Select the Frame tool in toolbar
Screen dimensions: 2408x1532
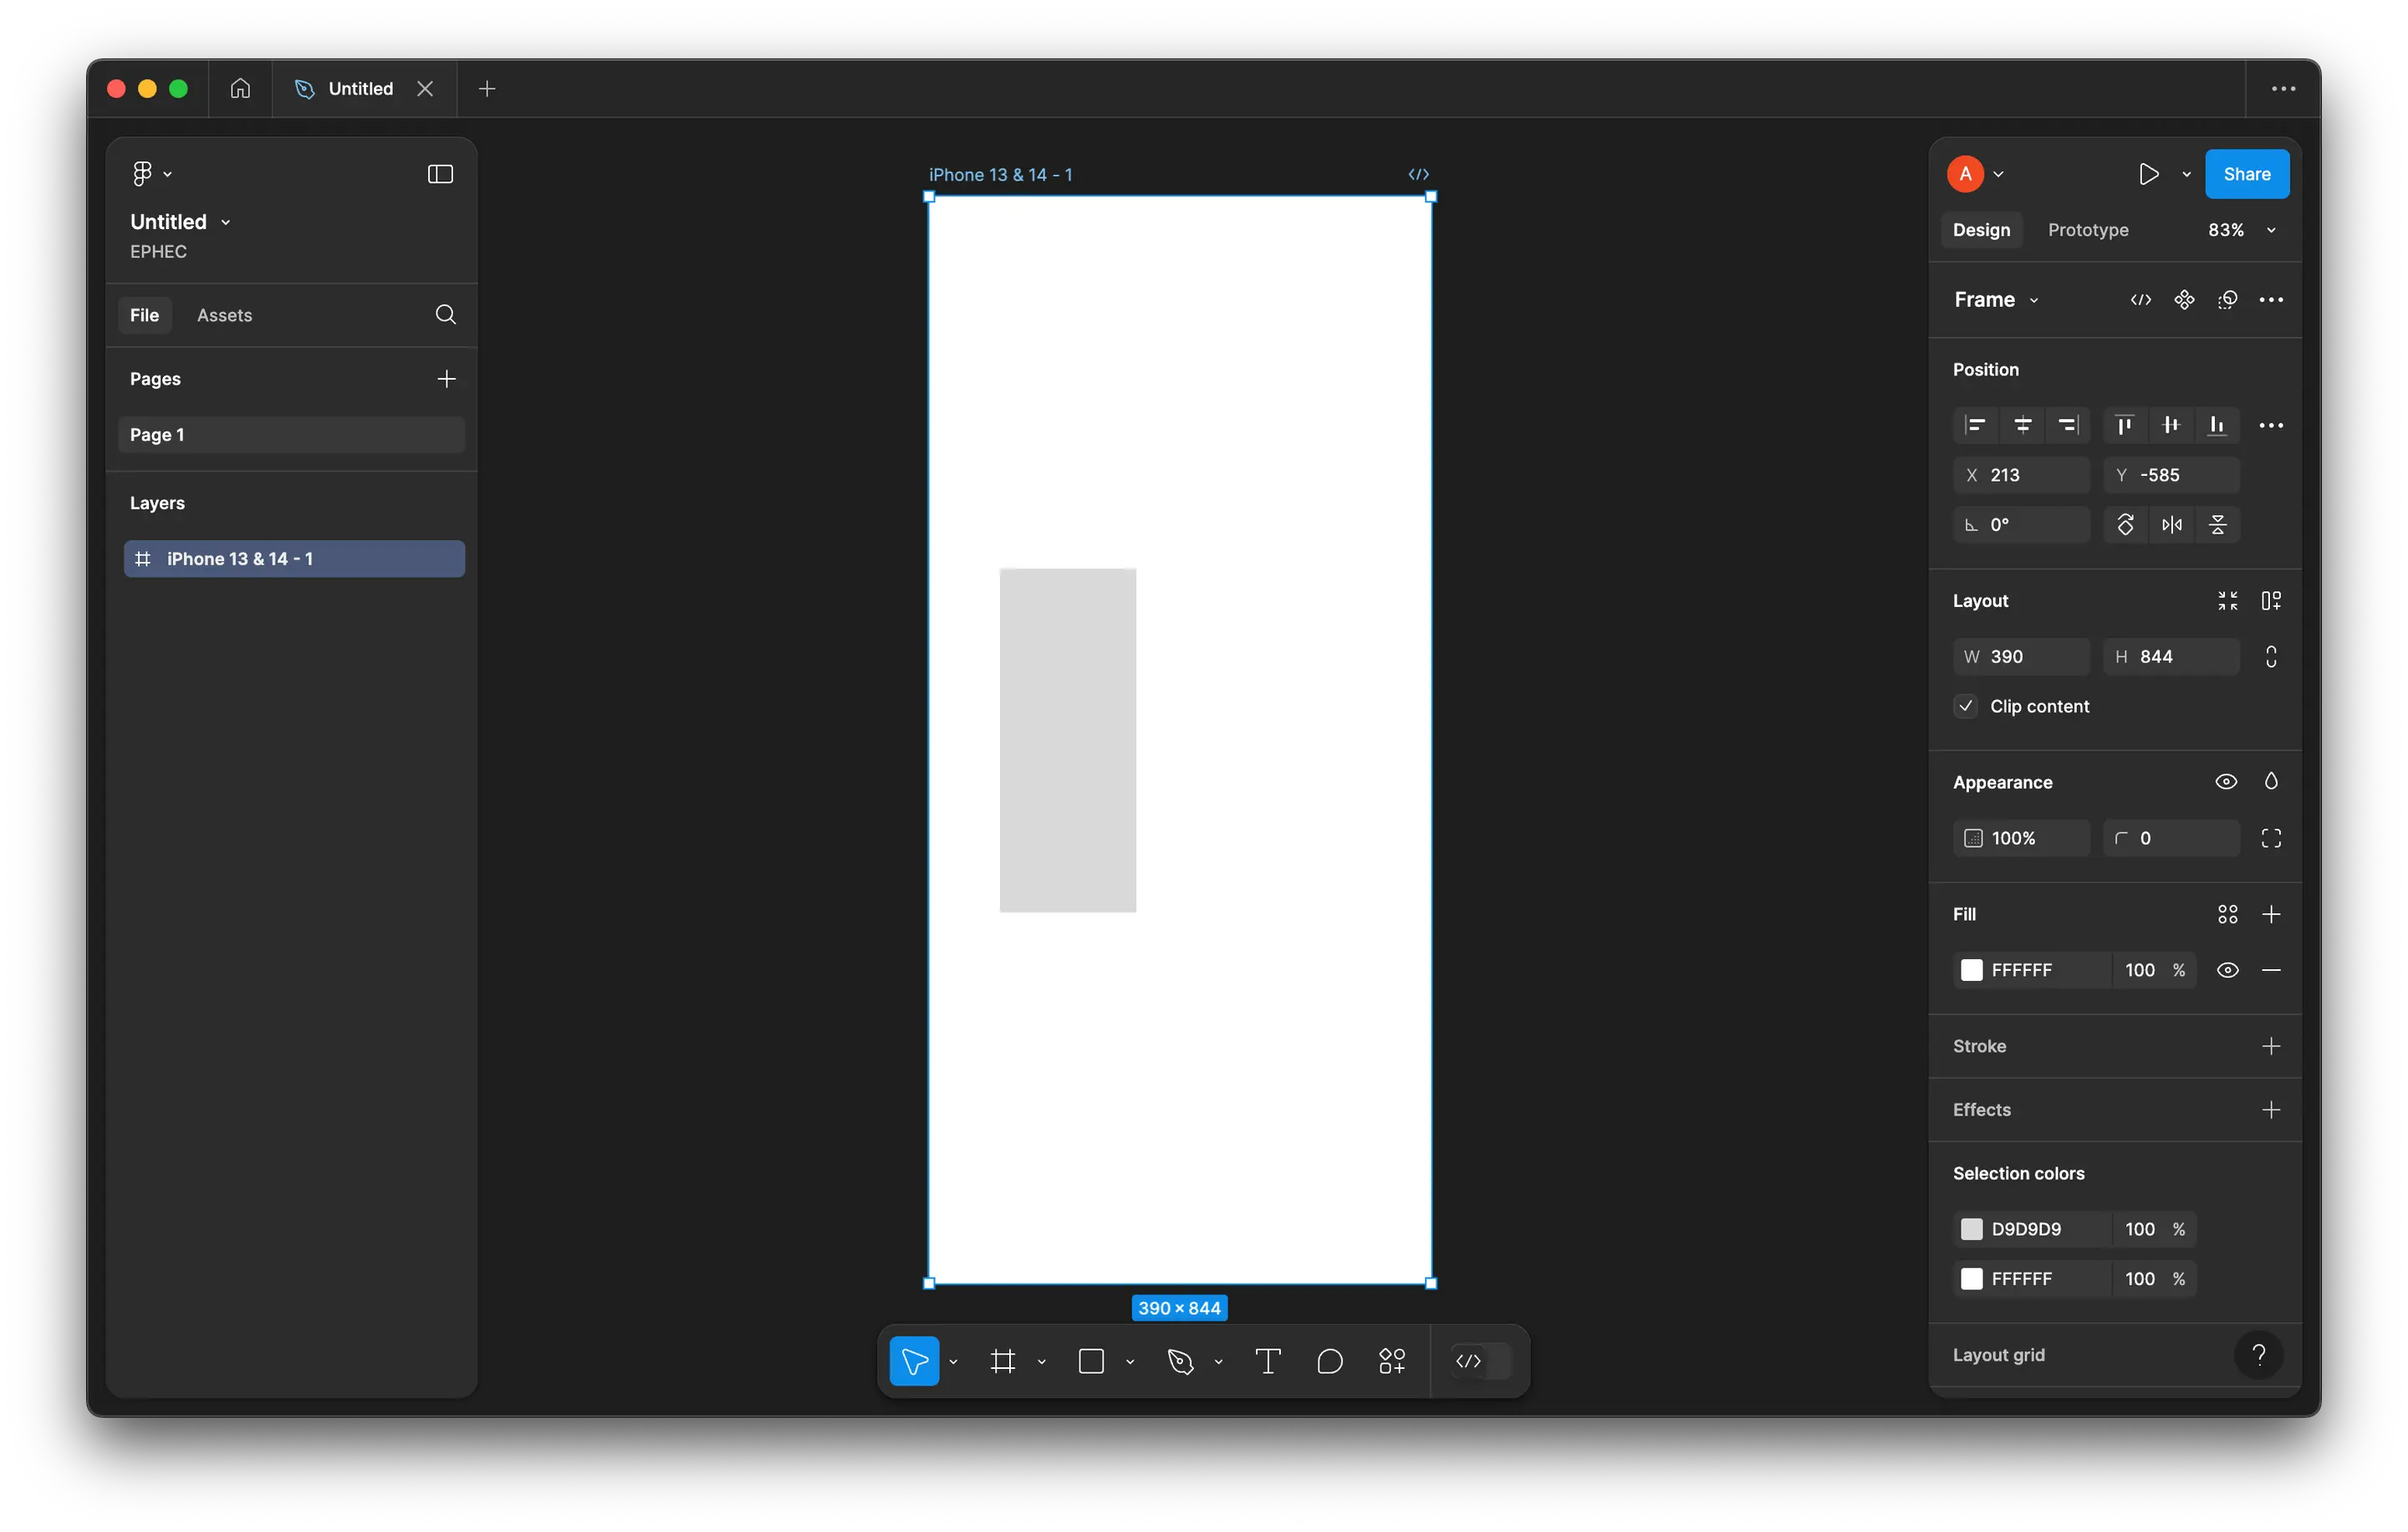1003,1361
